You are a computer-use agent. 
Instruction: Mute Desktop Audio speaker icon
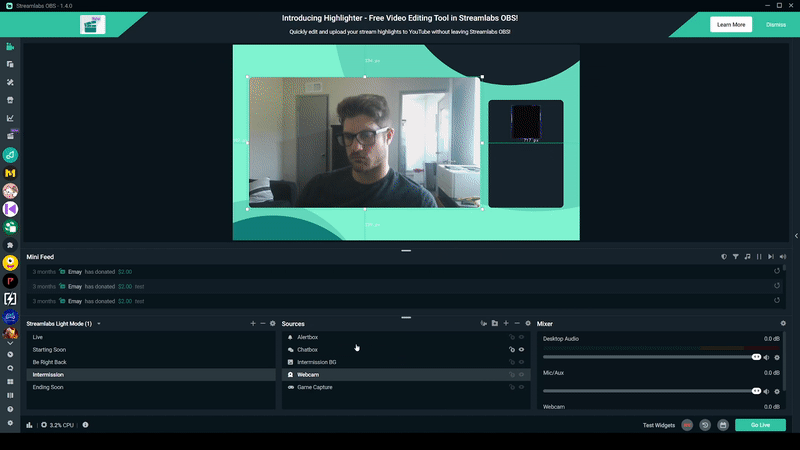[x=766, y=357]
